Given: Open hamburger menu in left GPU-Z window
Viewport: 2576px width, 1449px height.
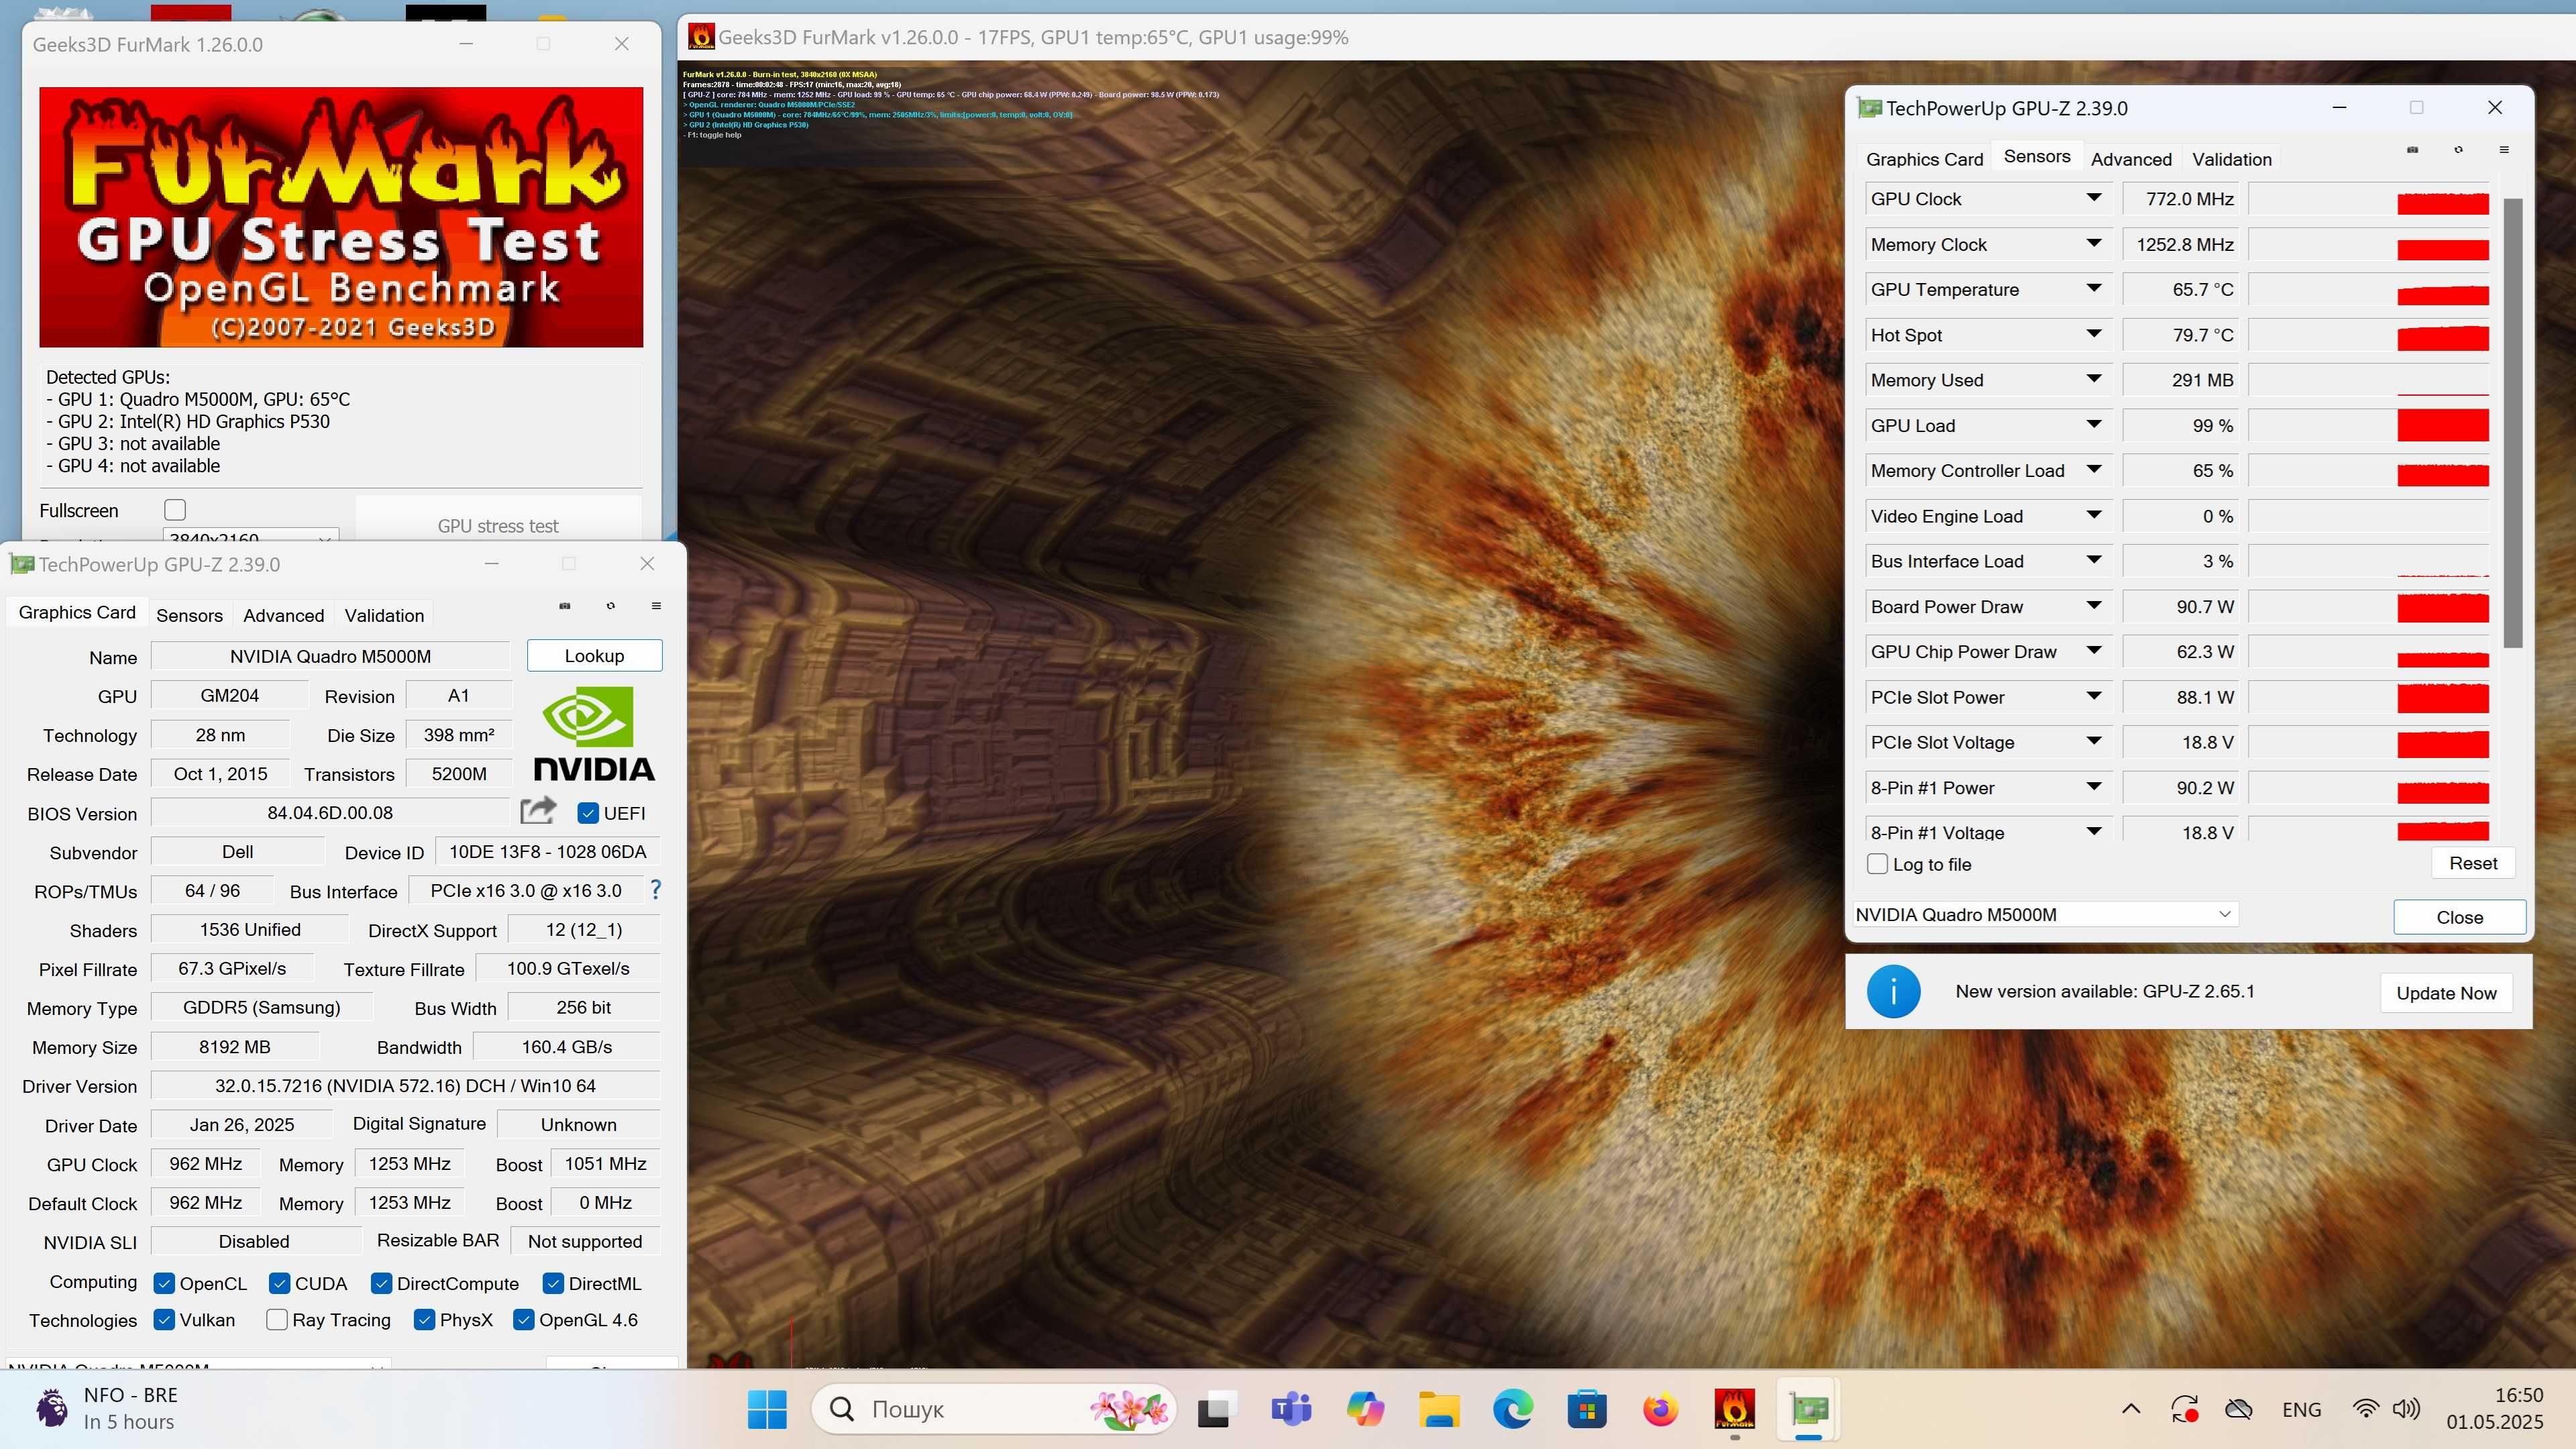Looking at the screenshot, I should [656, 606].
